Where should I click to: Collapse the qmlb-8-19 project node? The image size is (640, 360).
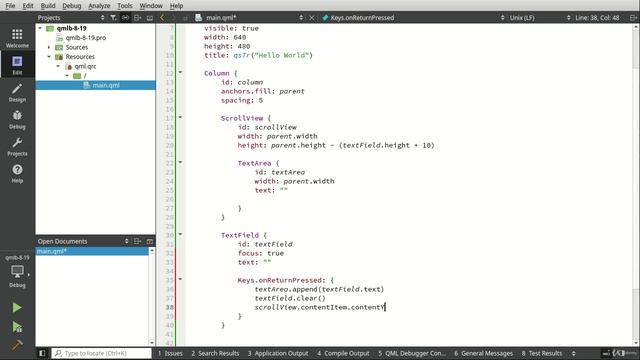(40, 28)
